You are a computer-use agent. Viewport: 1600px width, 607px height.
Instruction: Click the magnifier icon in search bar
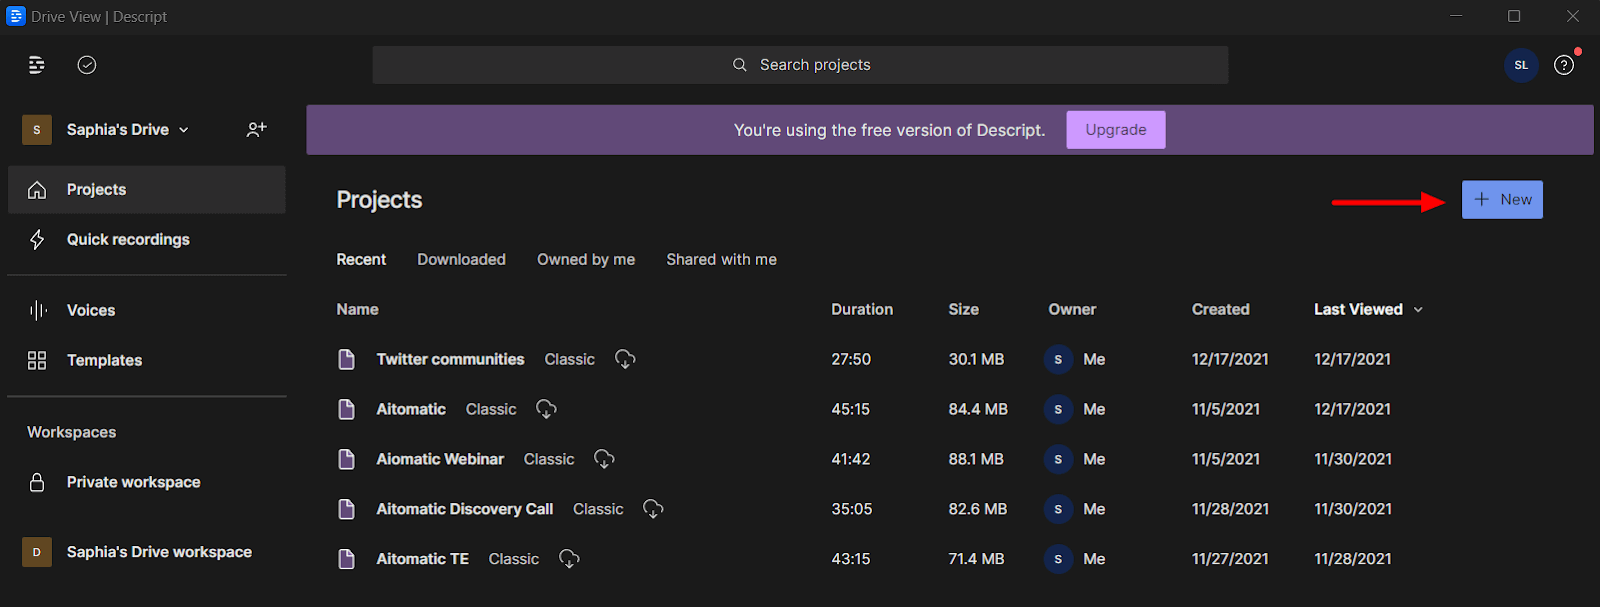point(740,65)
